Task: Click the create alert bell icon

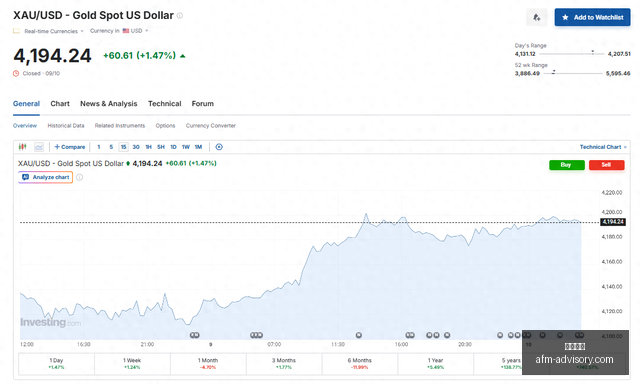Action: coord(536,18)
